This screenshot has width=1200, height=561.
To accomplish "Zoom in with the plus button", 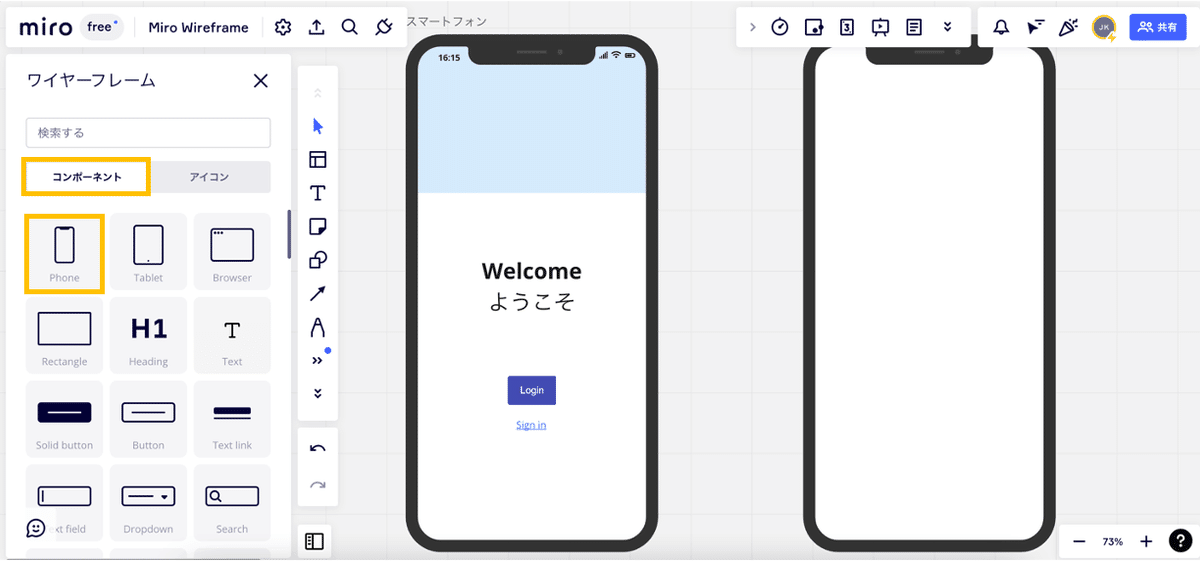I will (x=1146, y=541).
